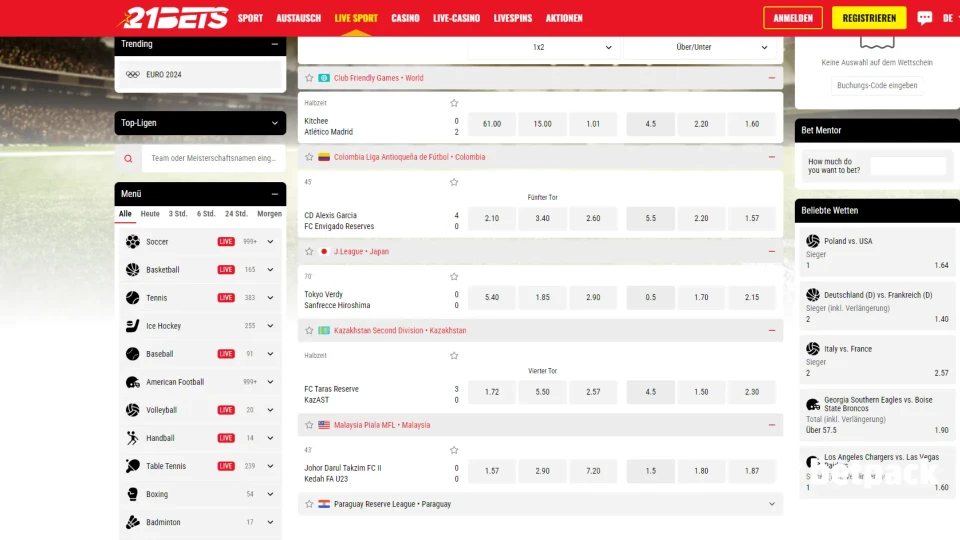Select the Poland vs. USA popular bet card
The width and height of the screenshot is (960, 540).
[877, 251]
